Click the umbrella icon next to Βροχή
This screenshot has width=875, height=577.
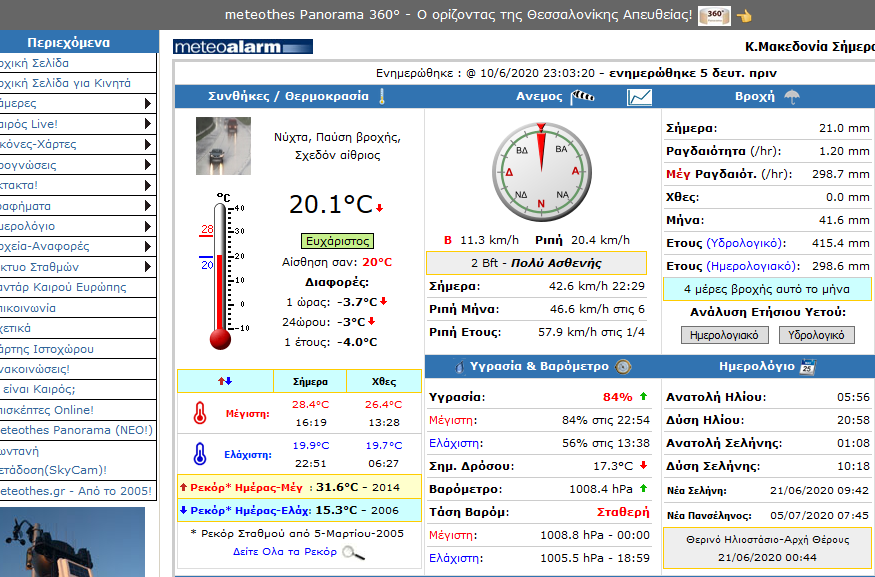[792, 97]
